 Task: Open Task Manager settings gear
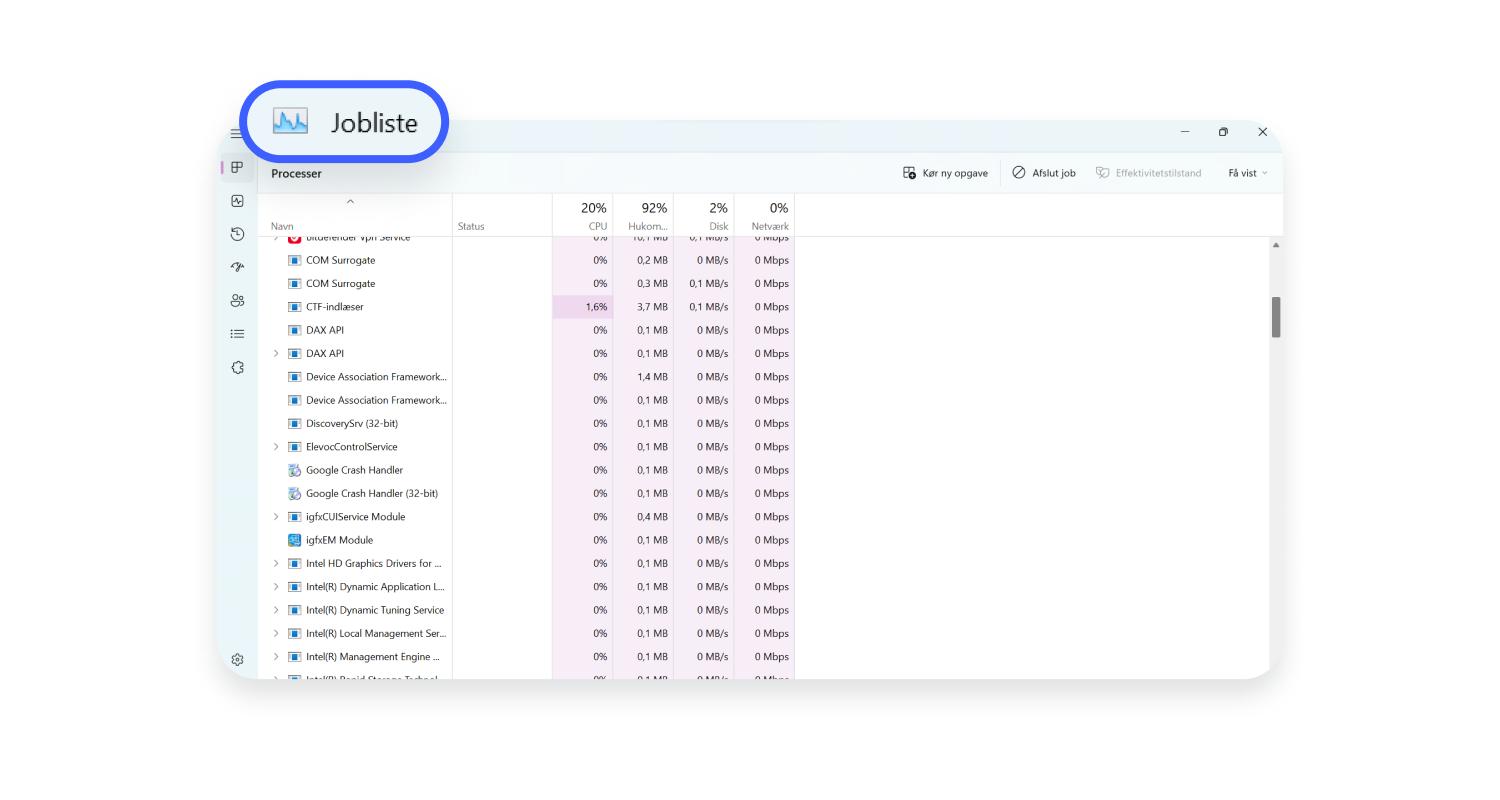pyautogui.click(x=237, y=660)
